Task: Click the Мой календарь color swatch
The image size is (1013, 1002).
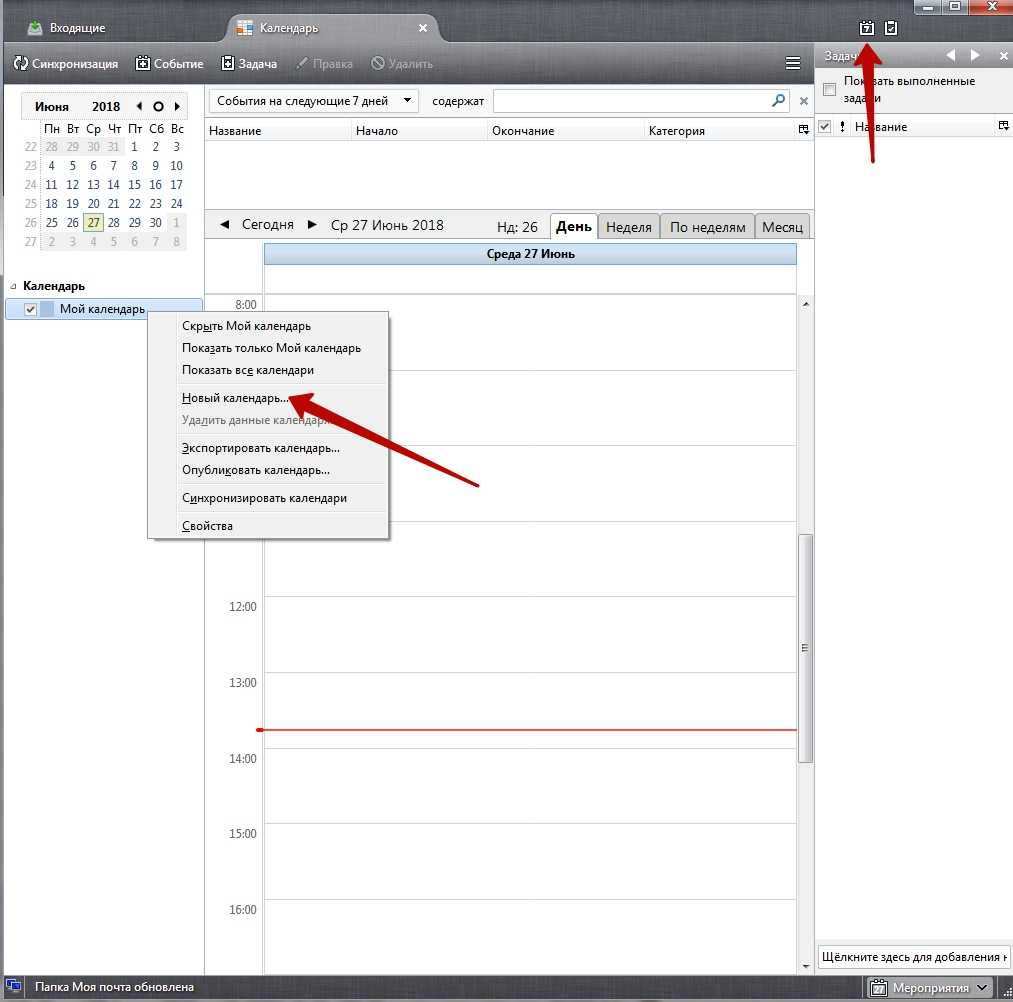Action: [47, 309]
